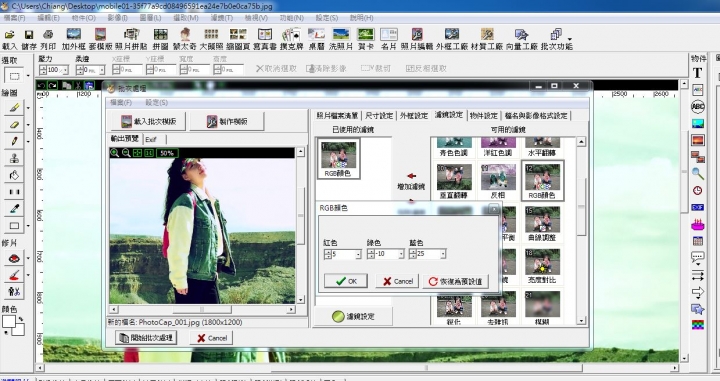Open the 藍色 value dropdown arrow
Image resolution: width=720 pixels, height=381 pixels.
443,254
